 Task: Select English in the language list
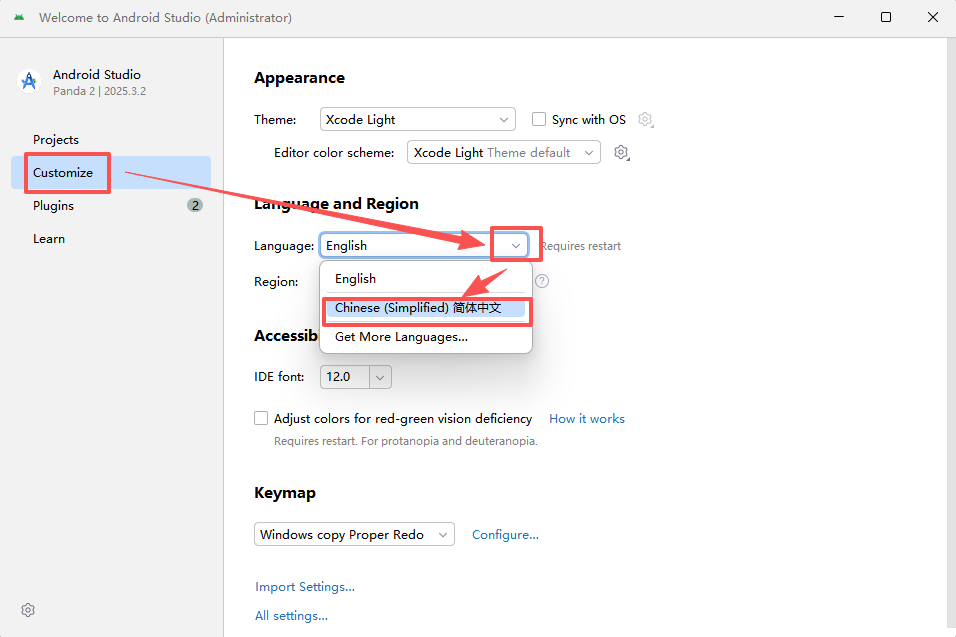point(426,279)
